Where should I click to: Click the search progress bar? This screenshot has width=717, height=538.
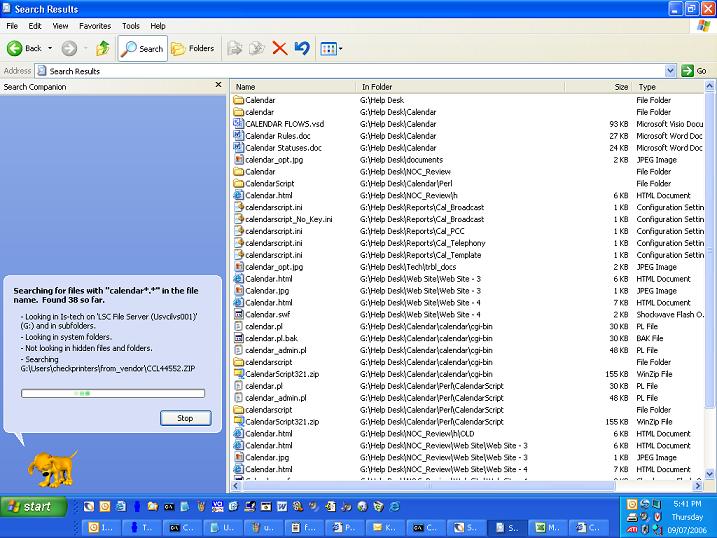pyautogui.click(x=113, y=393)
